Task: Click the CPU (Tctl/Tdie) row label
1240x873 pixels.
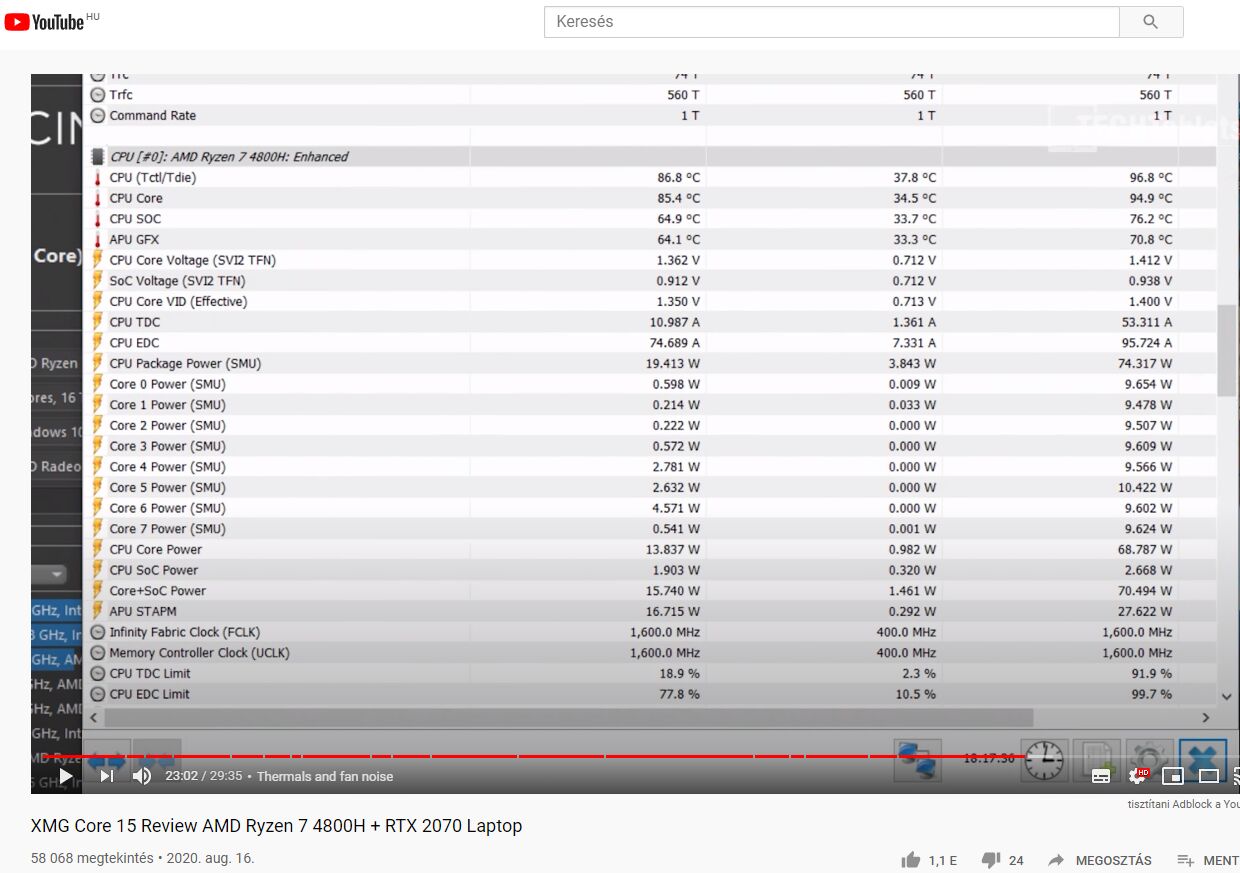Action: [x=153, y=178]
